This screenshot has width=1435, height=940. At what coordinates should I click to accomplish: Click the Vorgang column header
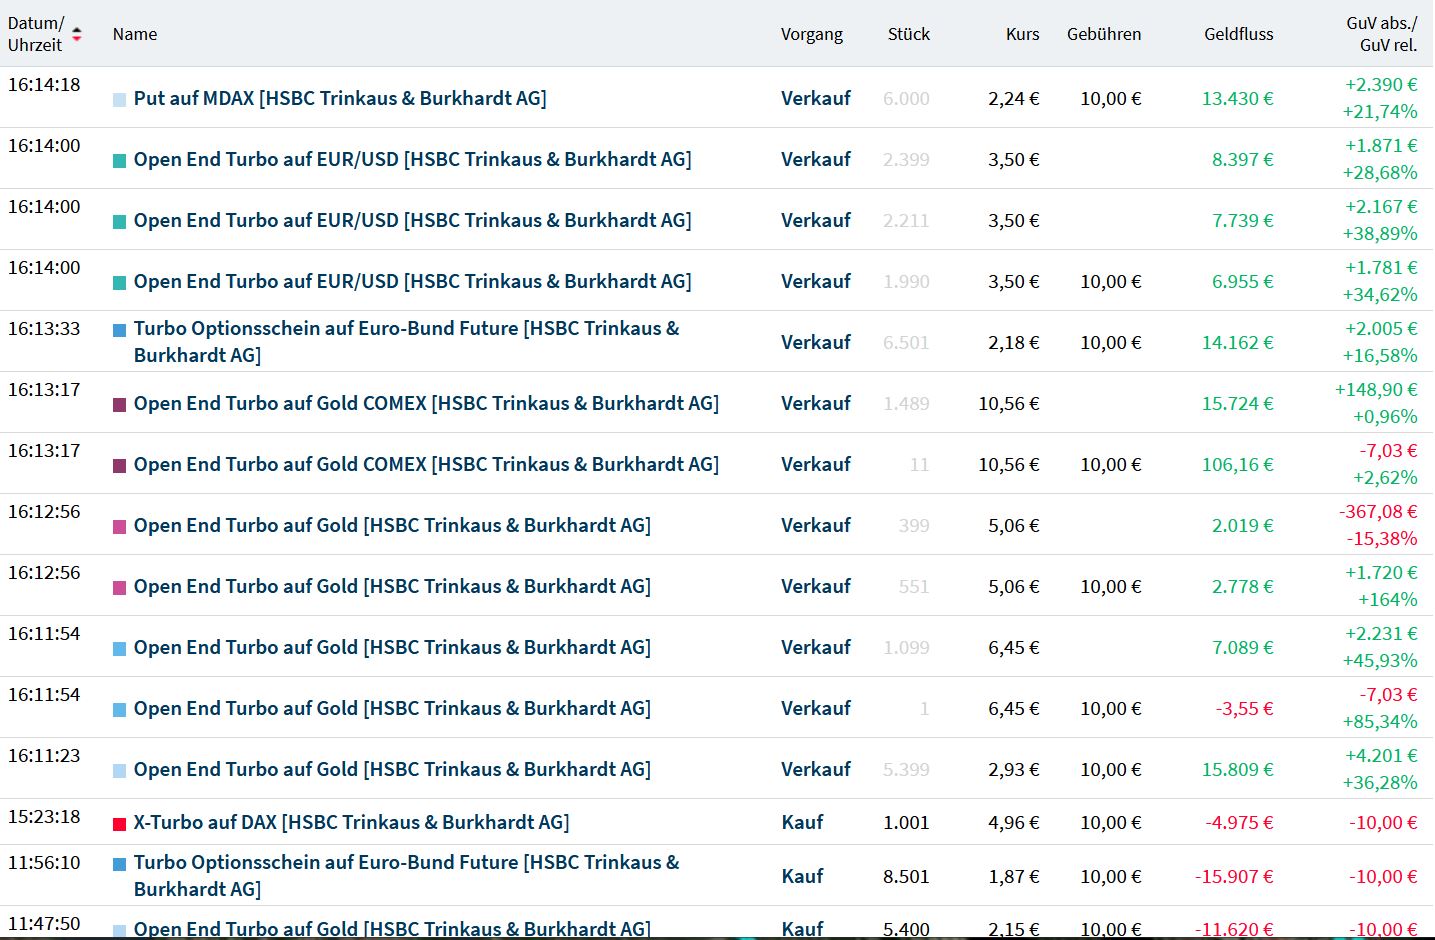[811, 34]
